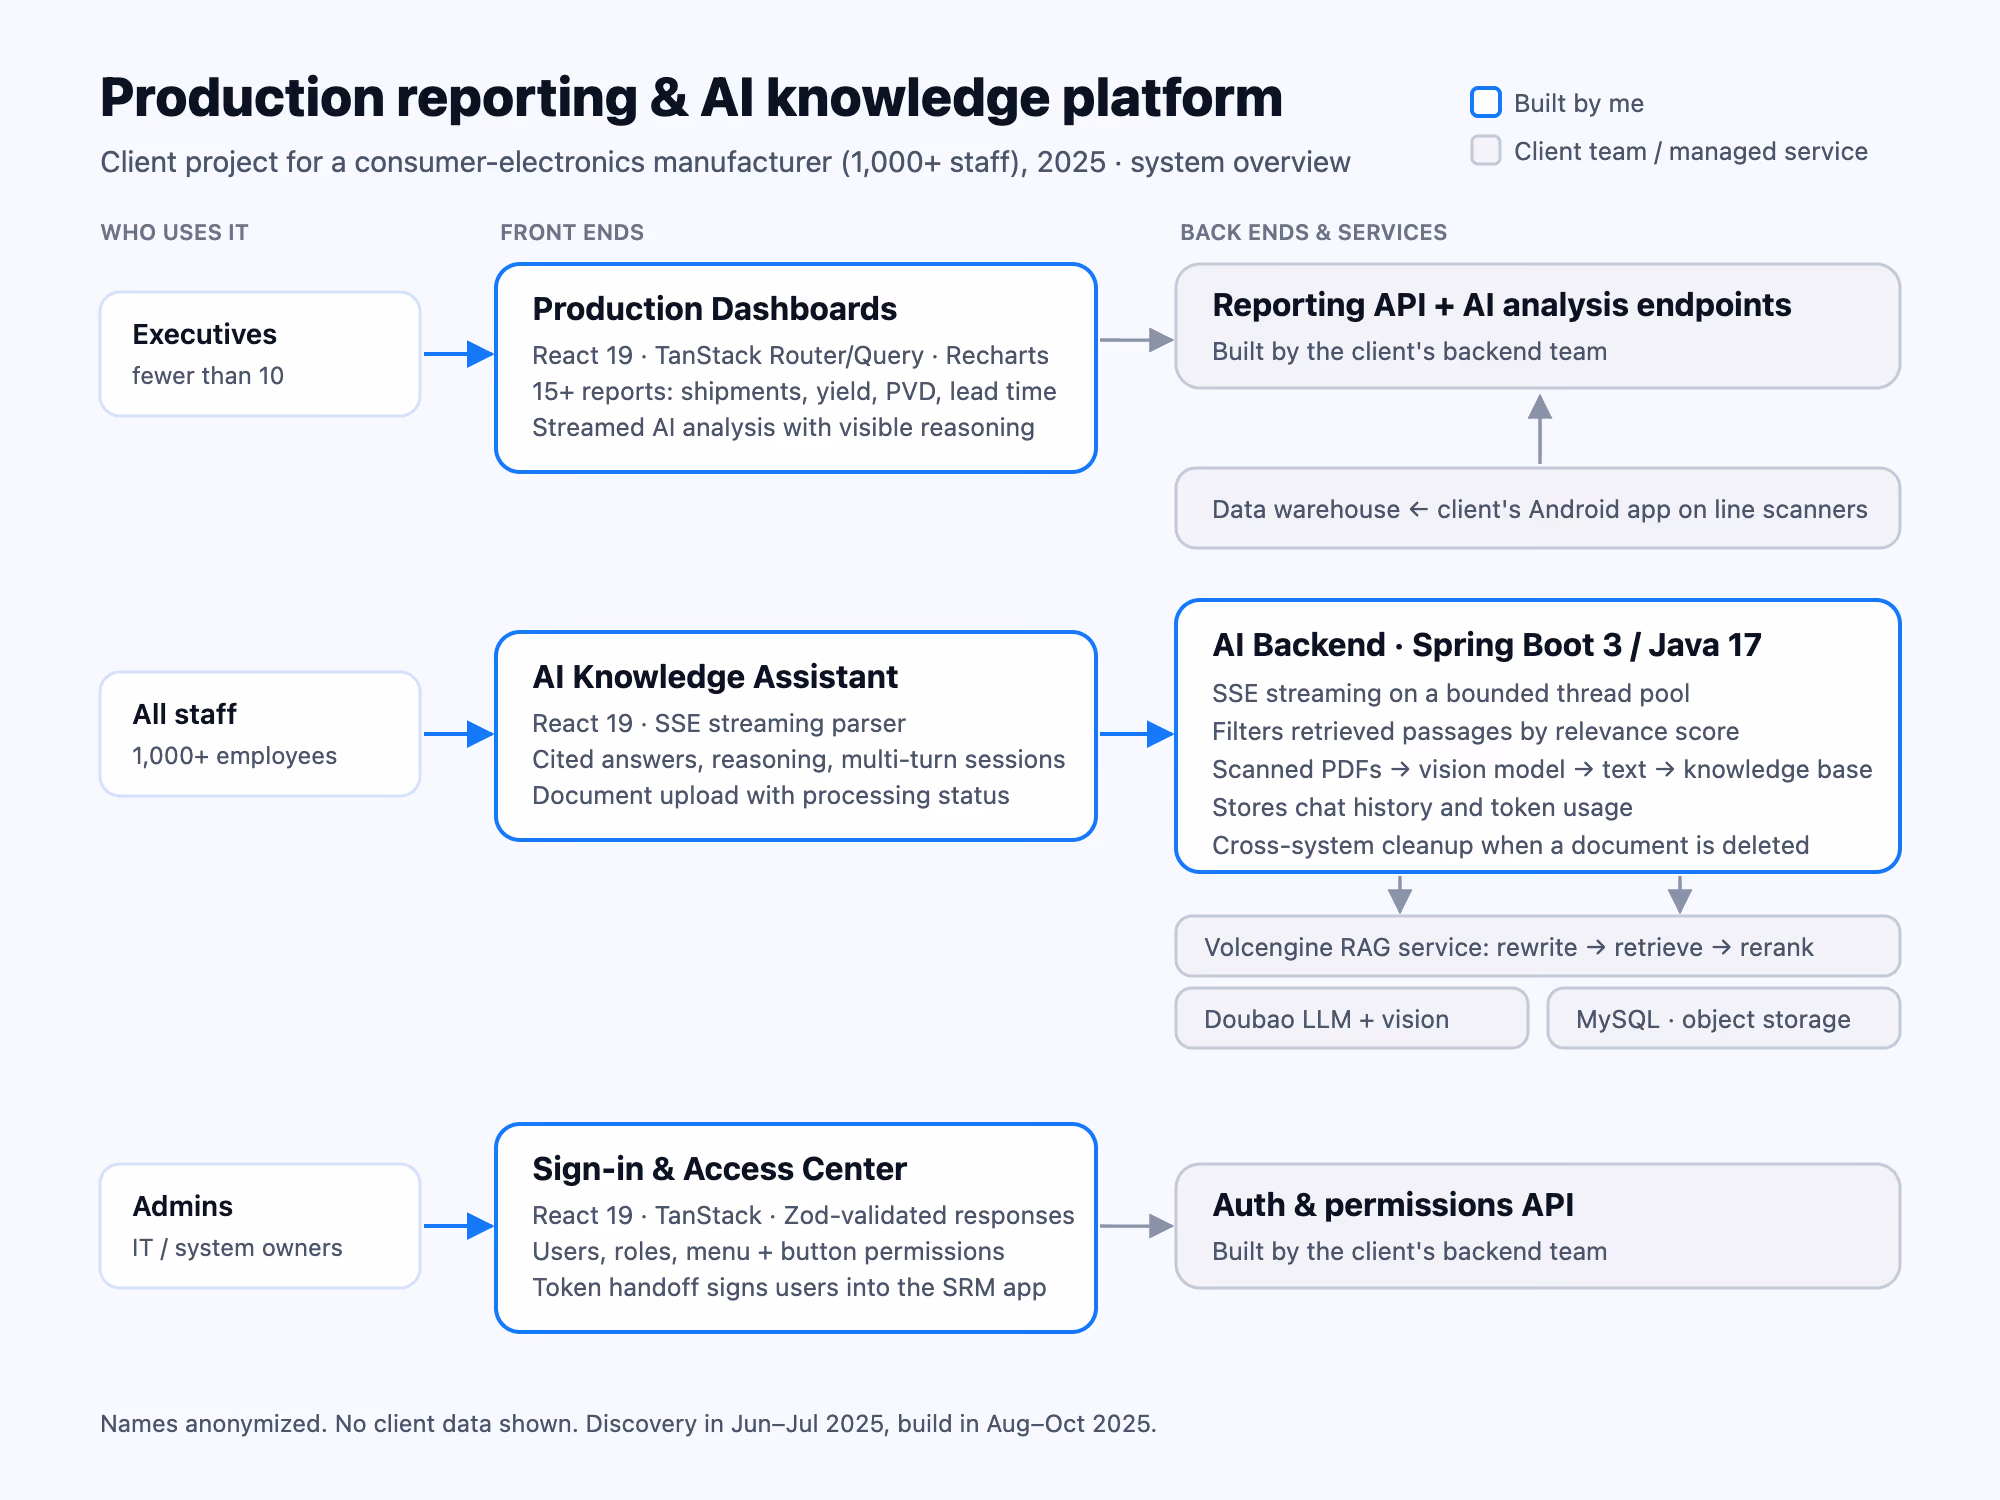
Task: Click the '15+ reports: shipments, yield, PVD, lead time' line
Action: pos(794,391)
